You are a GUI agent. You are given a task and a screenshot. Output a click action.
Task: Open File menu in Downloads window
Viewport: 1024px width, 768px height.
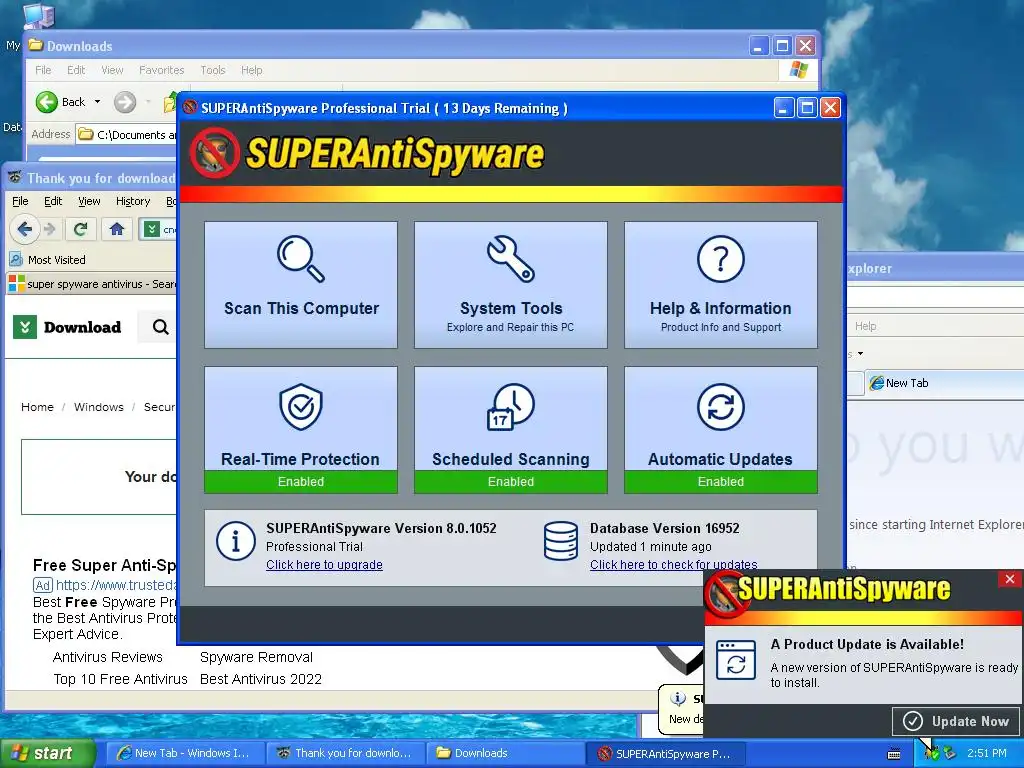click(x=43, y=70)
